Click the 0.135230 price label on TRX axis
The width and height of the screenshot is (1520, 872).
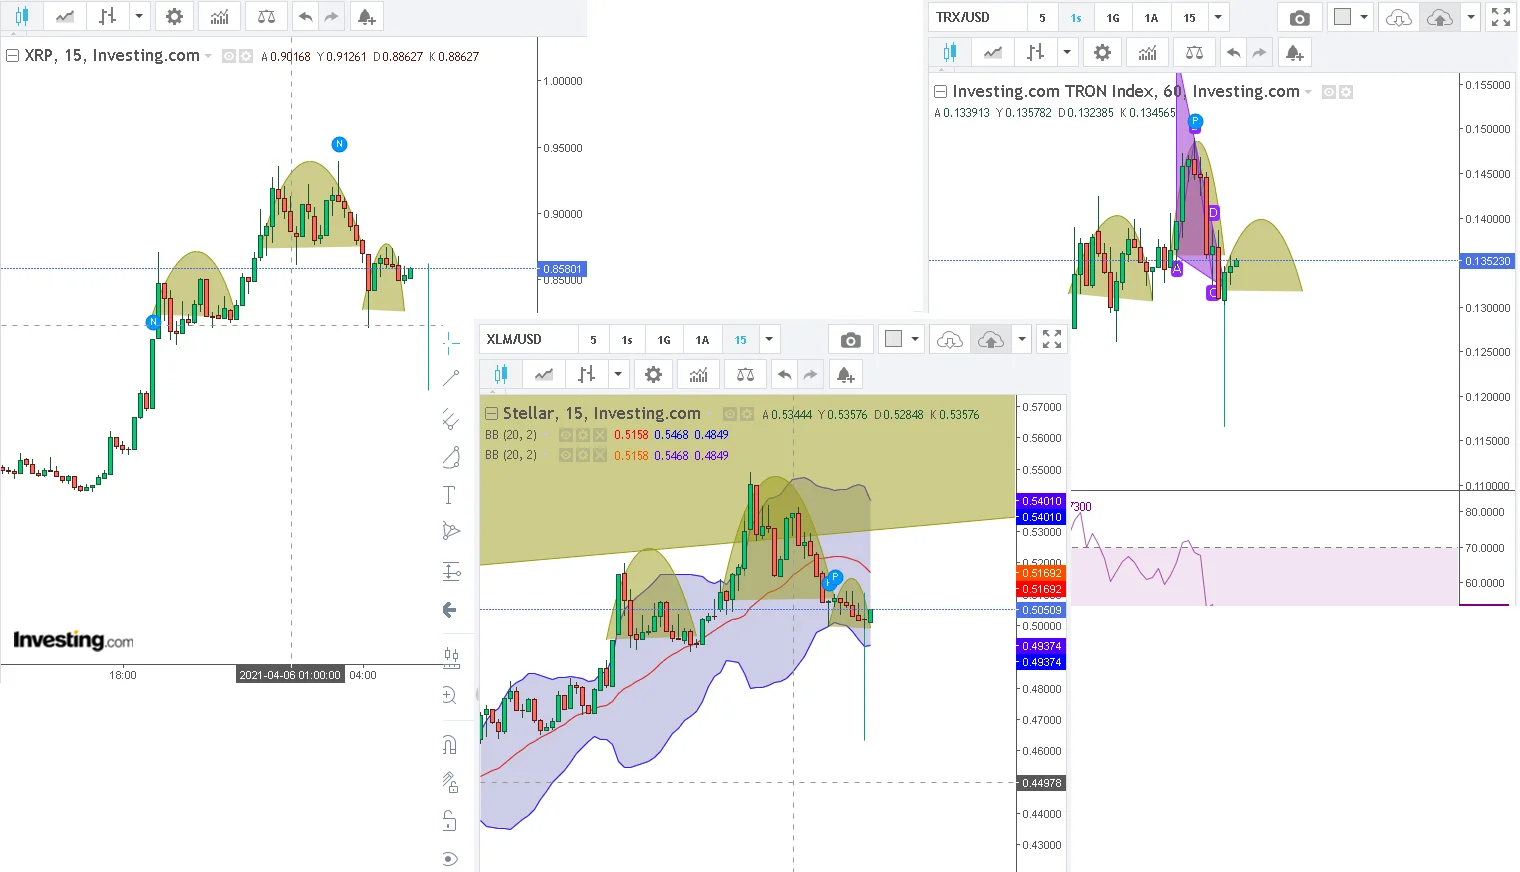pyautogui.click(x=1487, y=261)
